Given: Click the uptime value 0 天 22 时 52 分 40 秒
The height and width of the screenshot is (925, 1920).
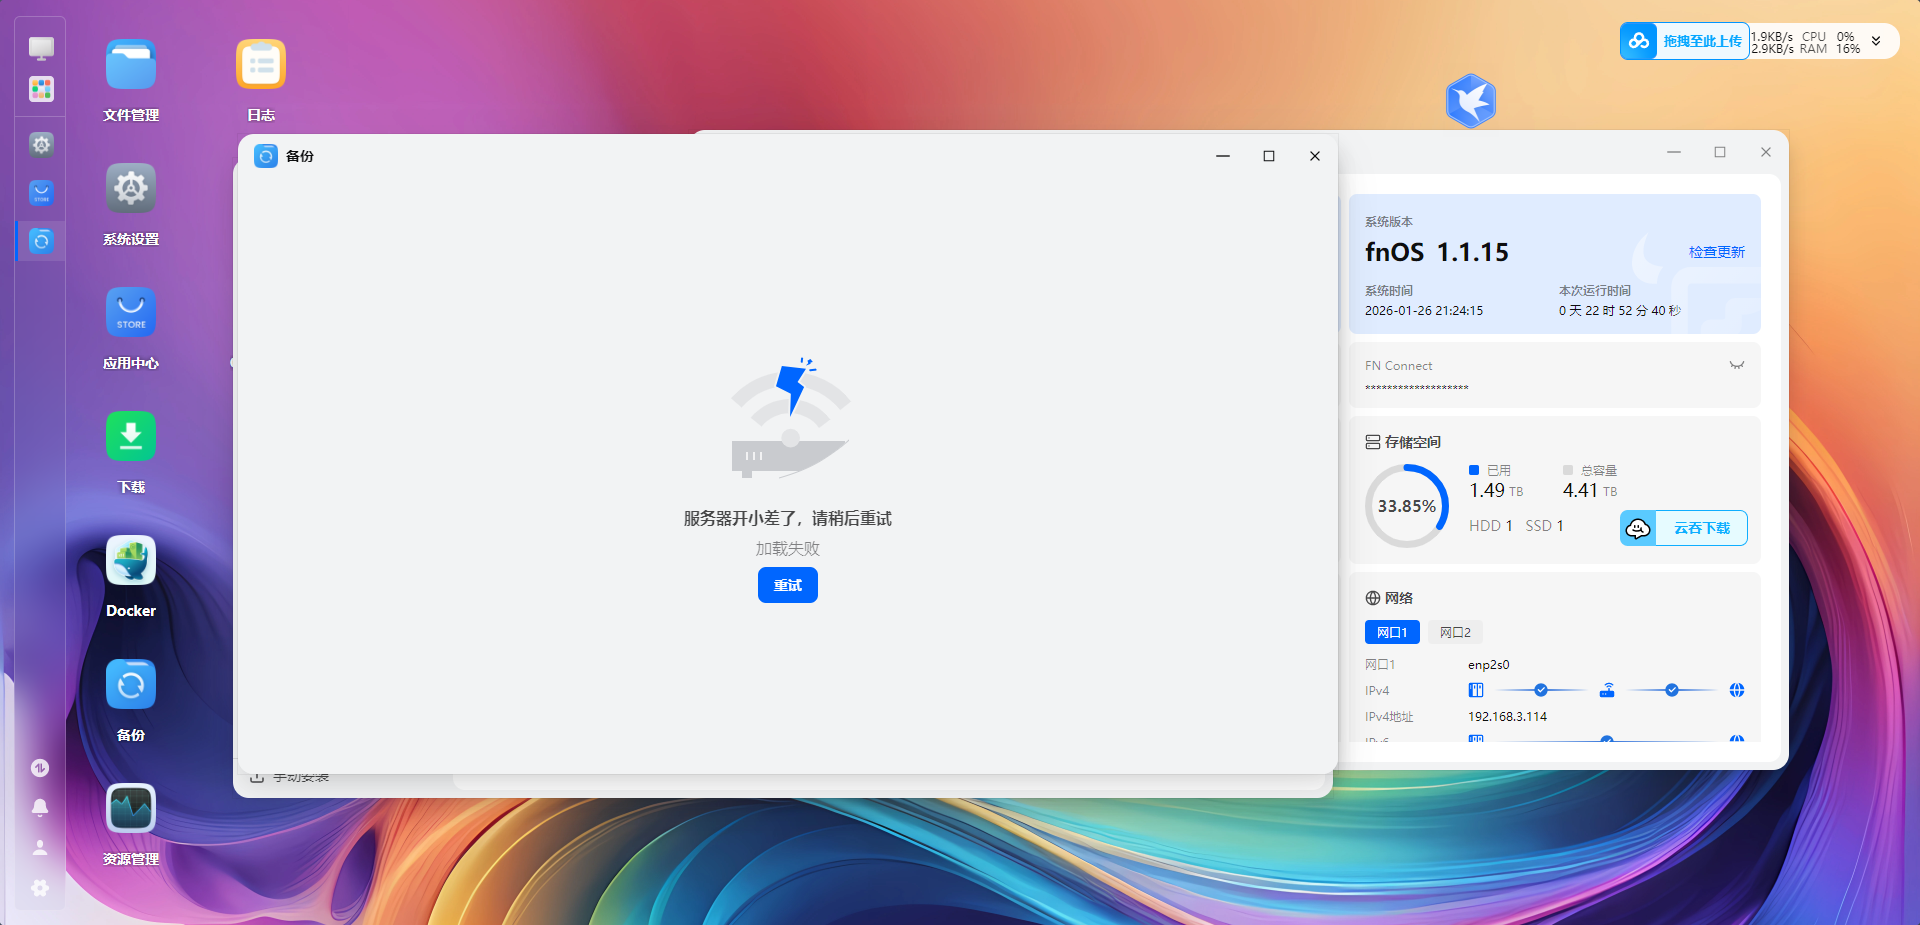Looking at the screenshot, I should point(1620,311).
